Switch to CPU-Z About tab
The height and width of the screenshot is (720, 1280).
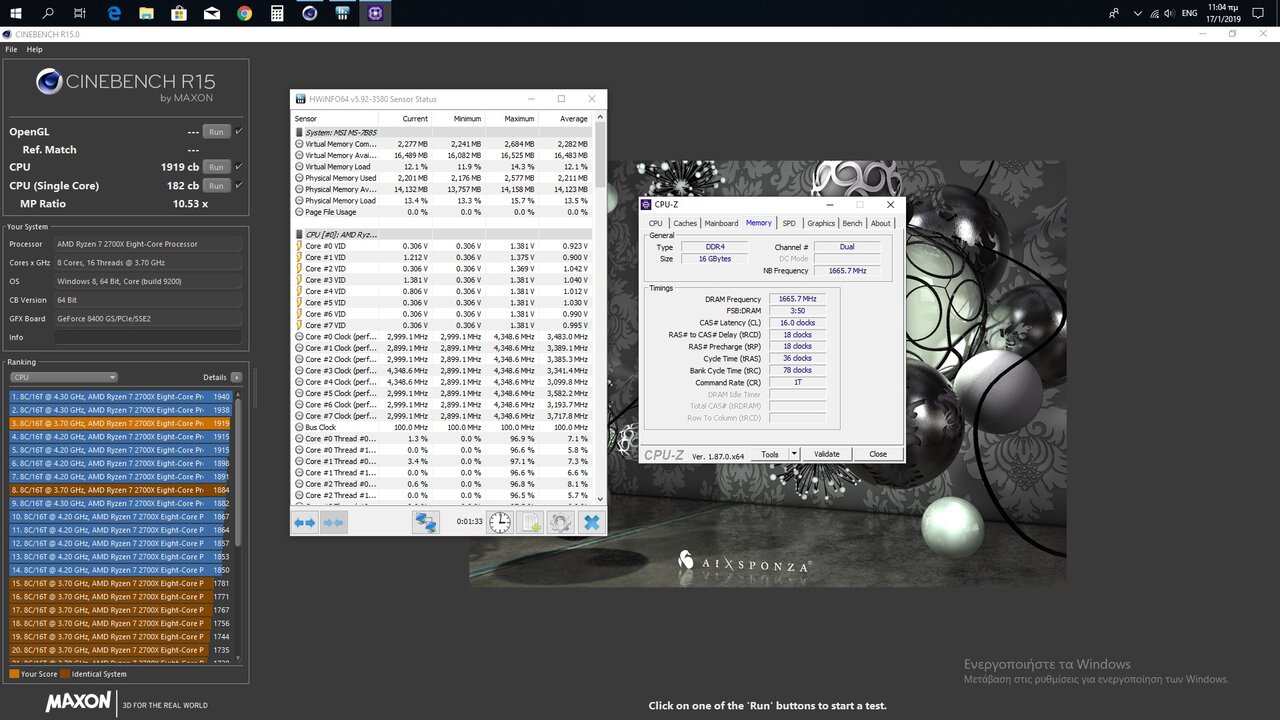tap(880, 223)
